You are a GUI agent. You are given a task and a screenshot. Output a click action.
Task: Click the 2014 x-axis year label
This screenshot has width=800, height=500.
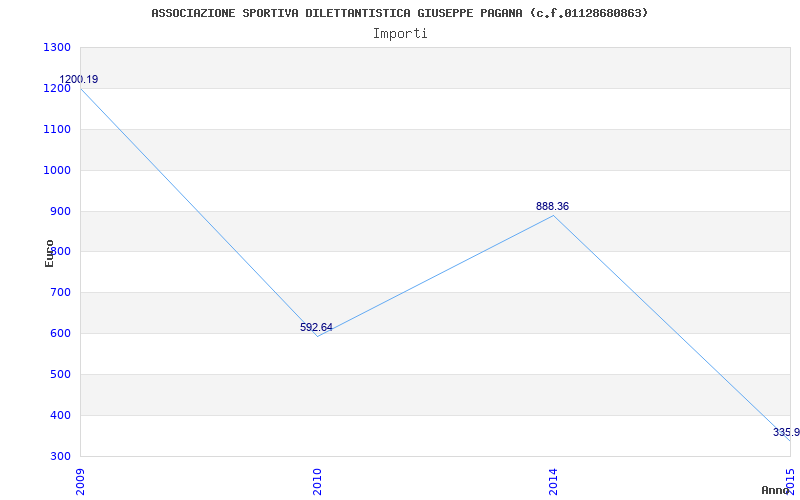click(554, 481)
